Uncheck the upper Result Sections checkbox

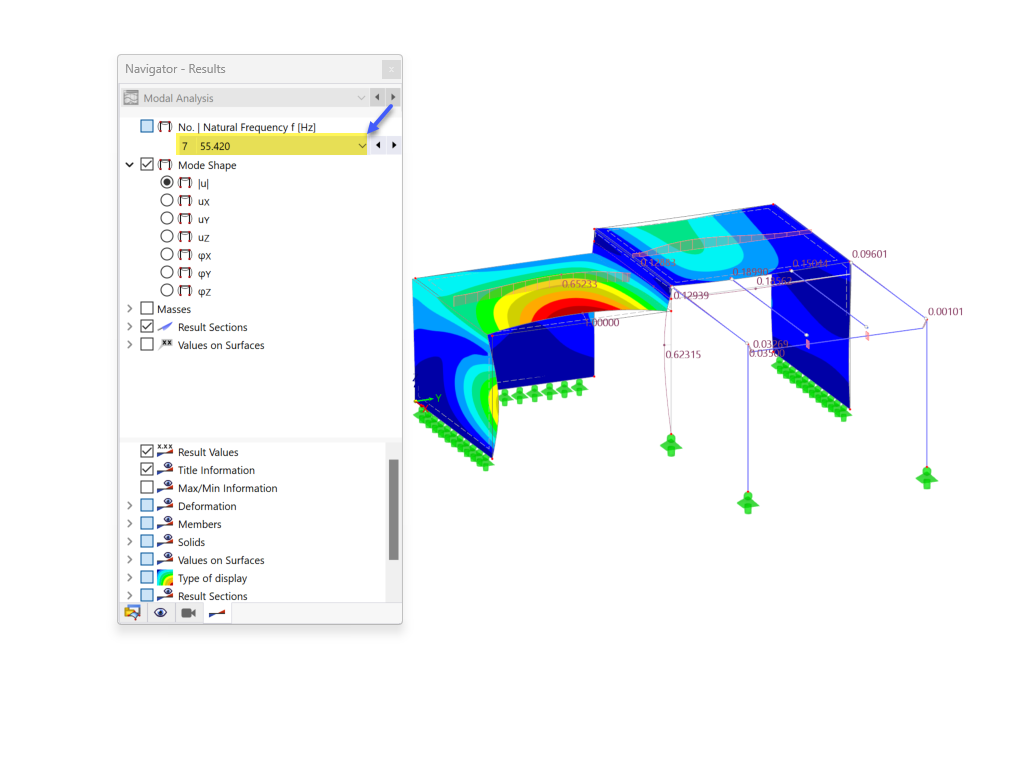[147, 327]
